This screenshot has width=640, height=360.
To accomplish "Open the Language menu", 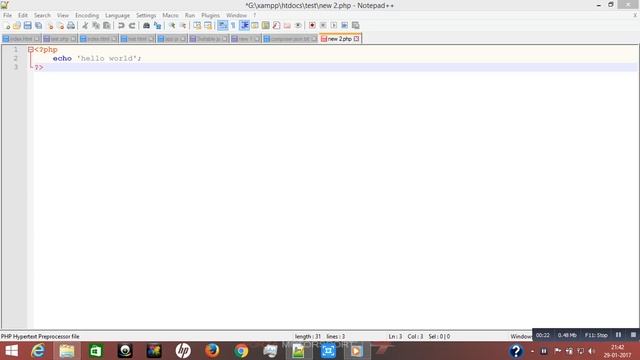I will [x=118, y=15].
